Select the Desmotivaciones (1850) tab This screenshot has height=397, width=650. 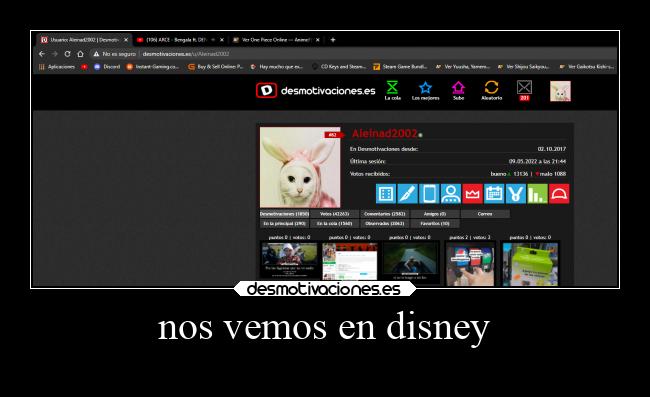pos(284,214)
